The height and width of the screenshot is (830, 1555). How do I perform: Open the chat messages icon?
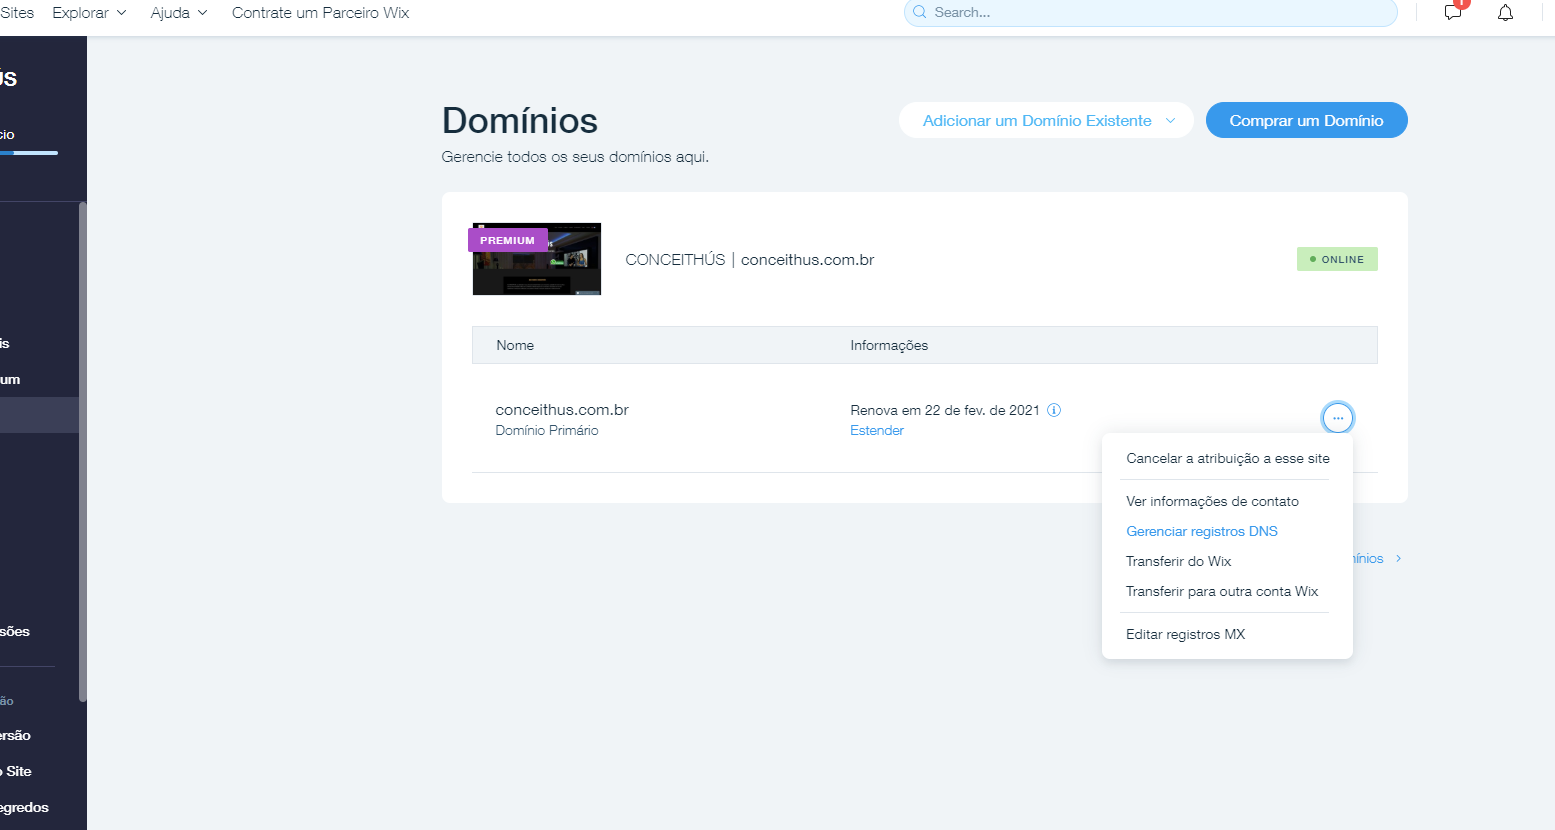(1453, 13)
